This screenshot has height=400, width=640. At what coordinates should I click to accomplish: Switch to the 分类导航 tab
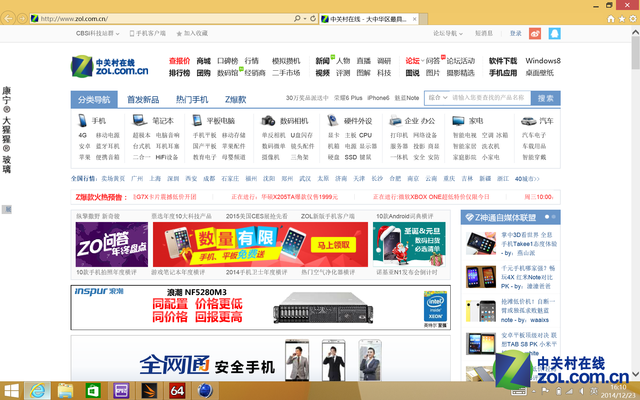94,99
